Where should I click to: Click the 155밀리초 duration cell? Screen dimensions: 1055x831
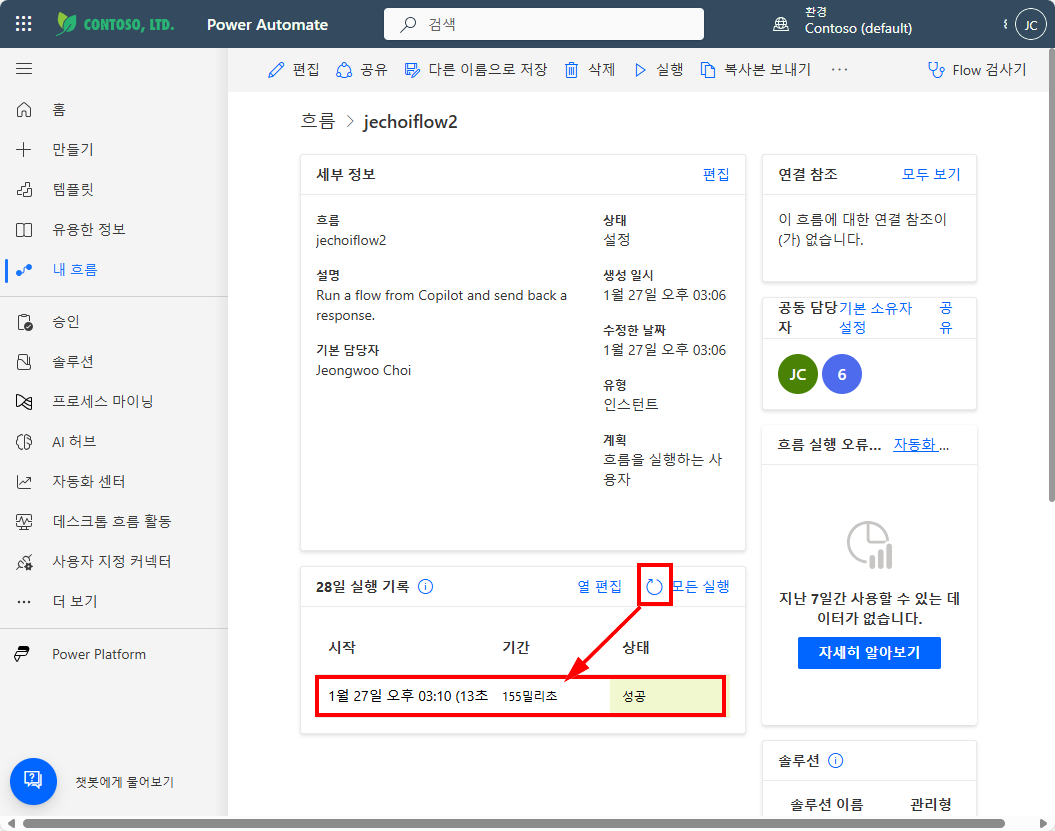(530, 696)
